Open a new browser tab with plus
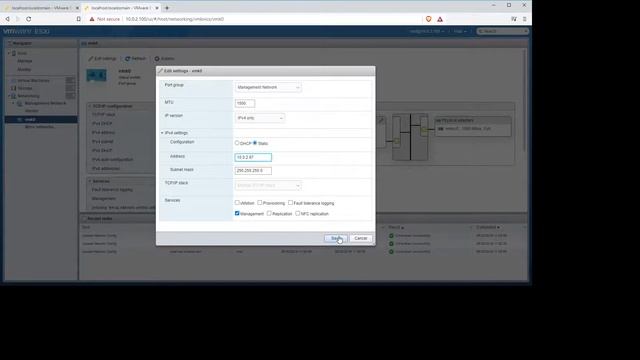The height and width of the screenshot is (360, 640). [167, 8]
